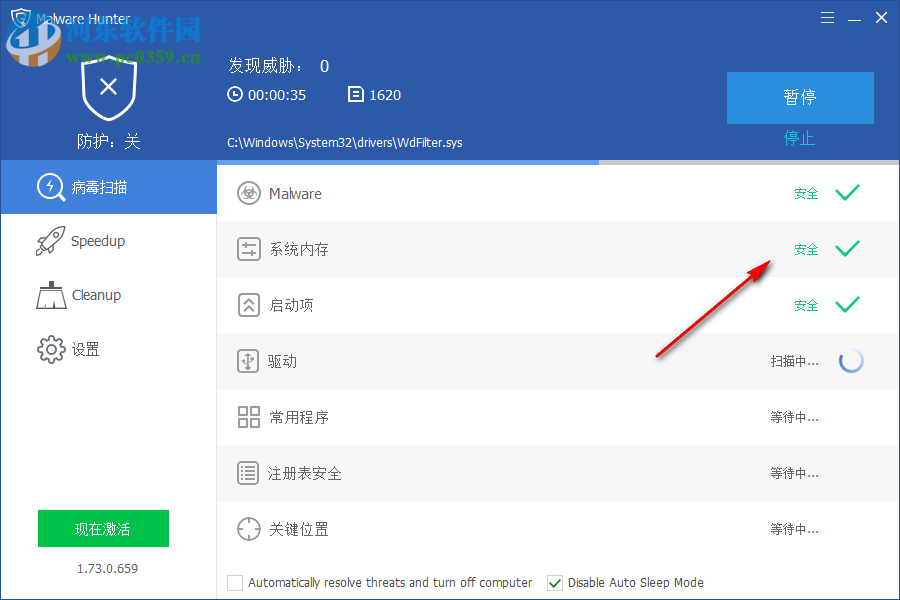The image size is (900, 600).
Task: Select the 启动项 startup items icon
Action: (248, 305)
